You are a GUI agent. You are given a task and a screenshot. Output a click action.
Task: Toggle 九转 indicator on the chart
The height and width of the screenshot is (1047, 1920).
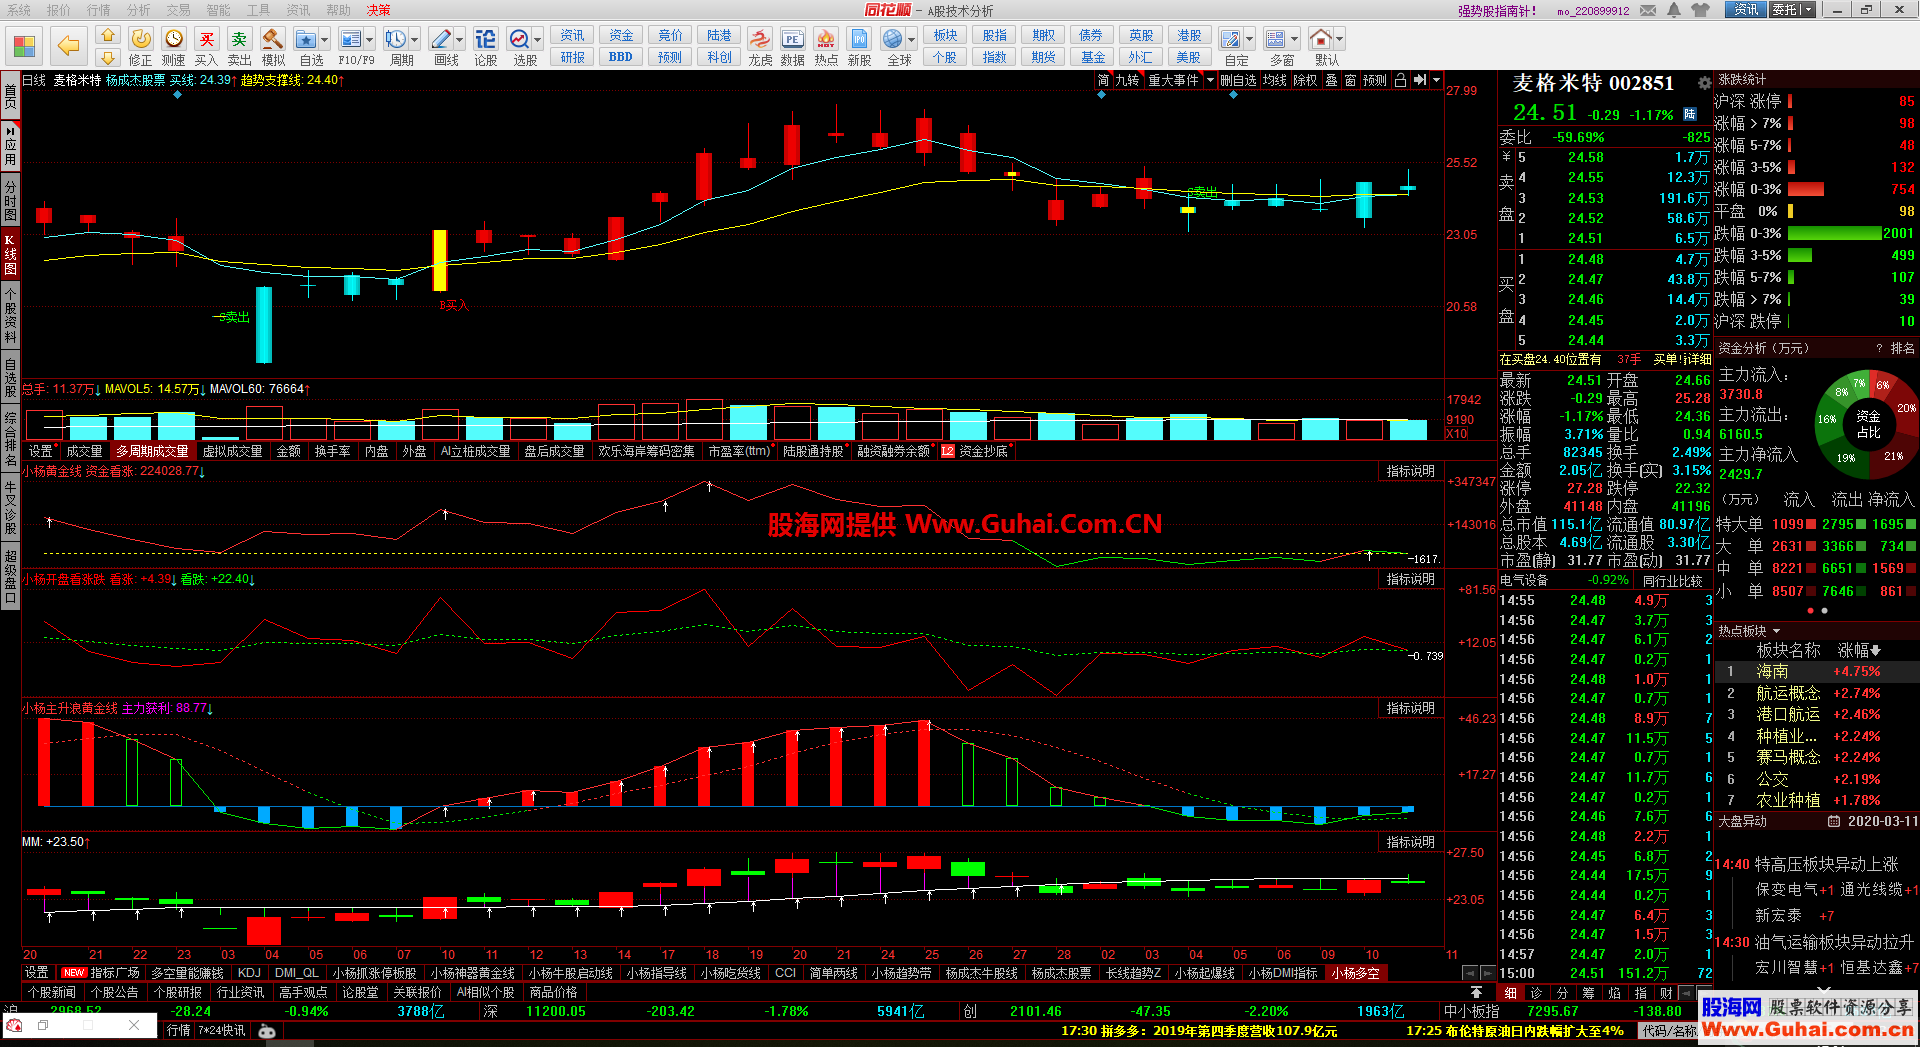pos(1127,80)
